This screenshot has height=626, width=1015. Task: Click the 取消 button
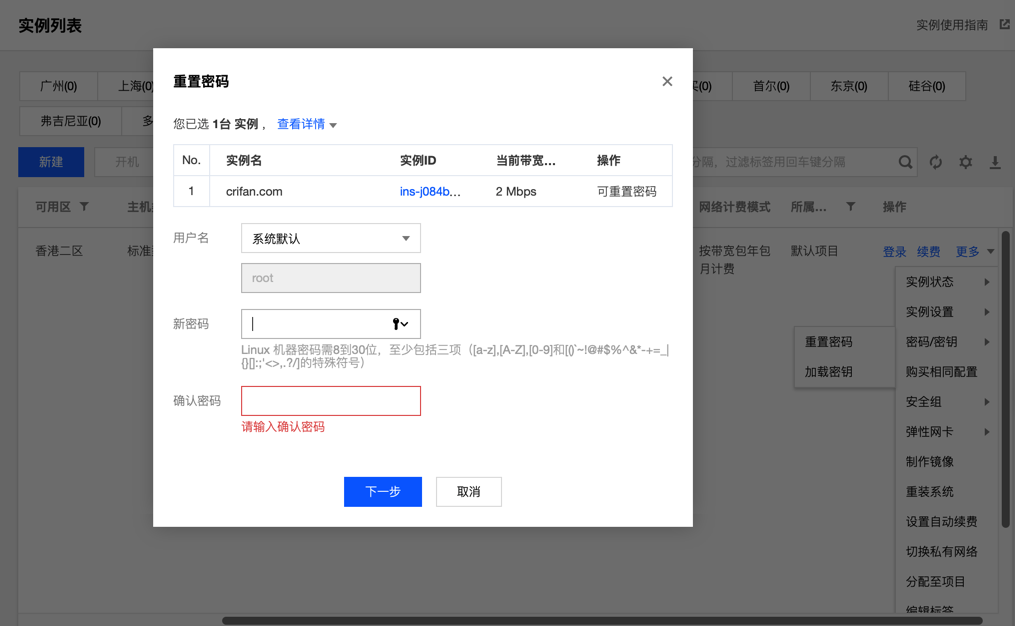click(469, 491)
